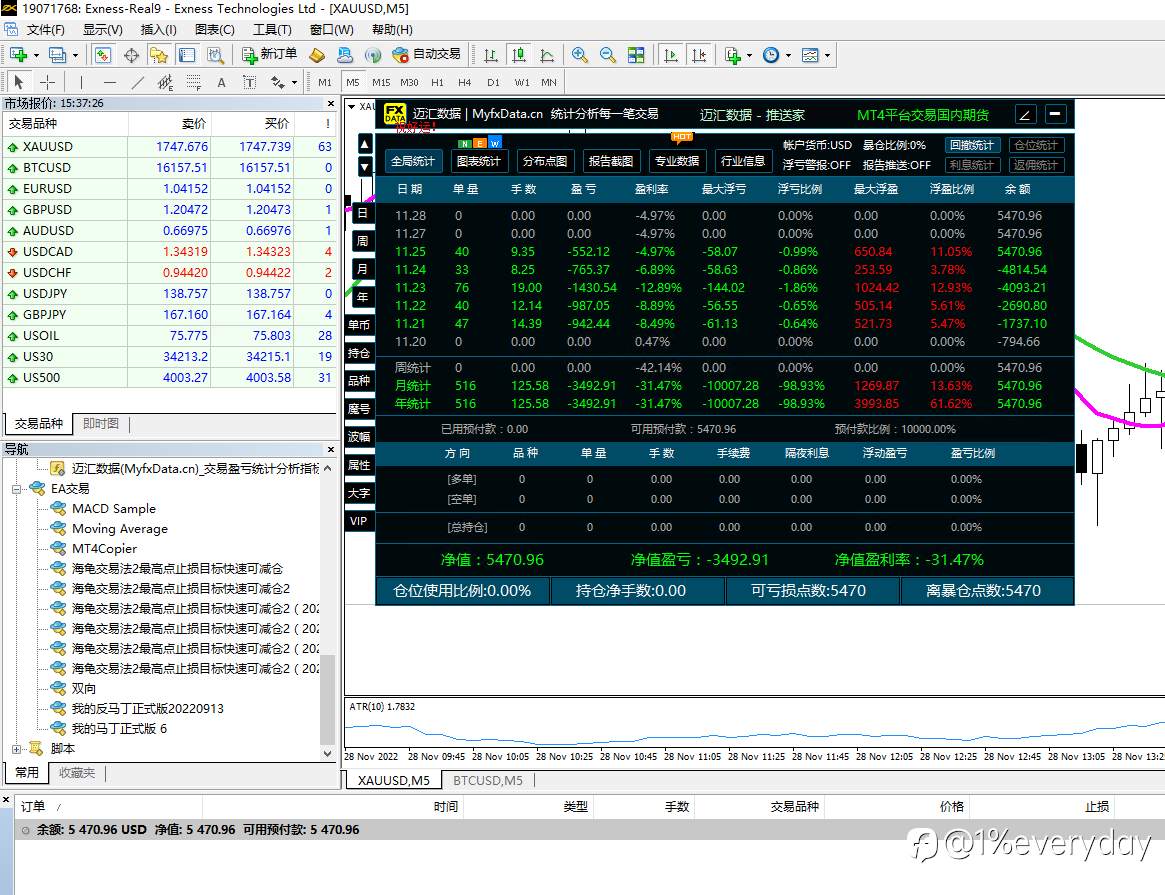
Task: Switch to the 收藏夹 tab in Navigator
Action: click(77, 772)
